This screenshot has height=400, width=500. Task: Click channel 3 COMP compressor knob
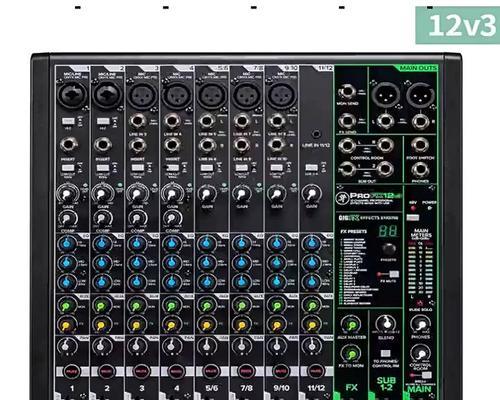[x=137, y=219]
